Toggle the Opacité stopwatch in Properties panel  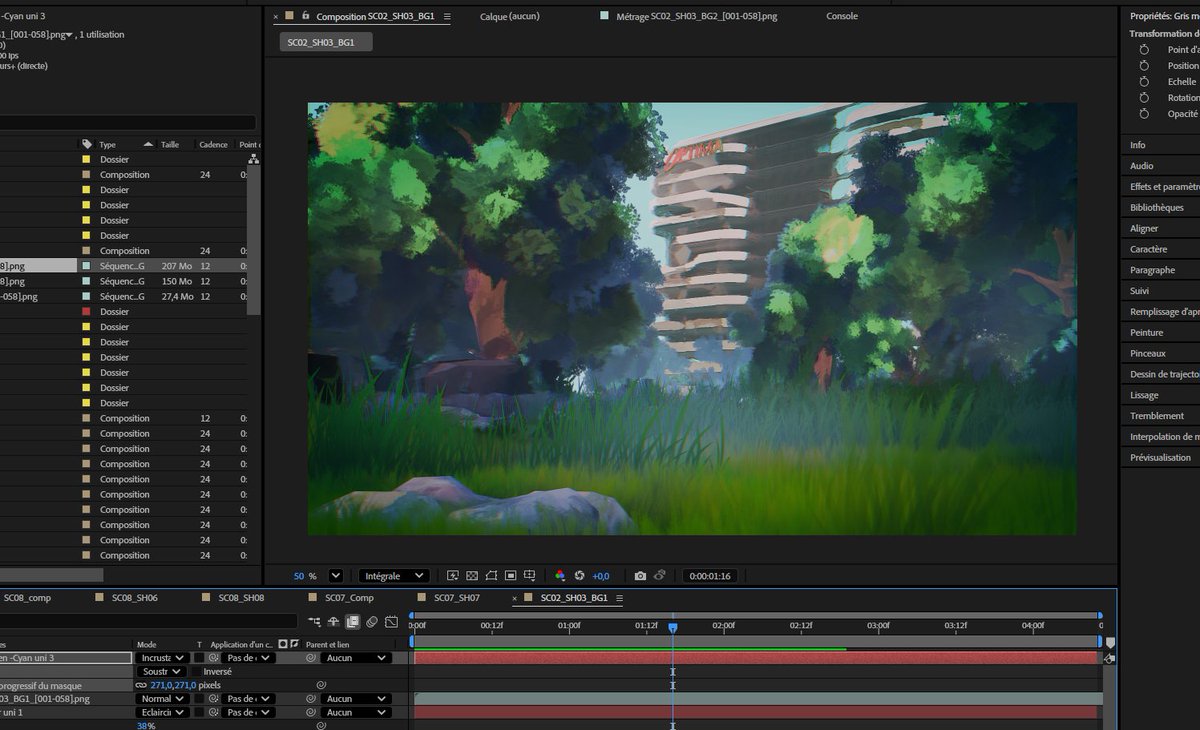coord(1145,114)
